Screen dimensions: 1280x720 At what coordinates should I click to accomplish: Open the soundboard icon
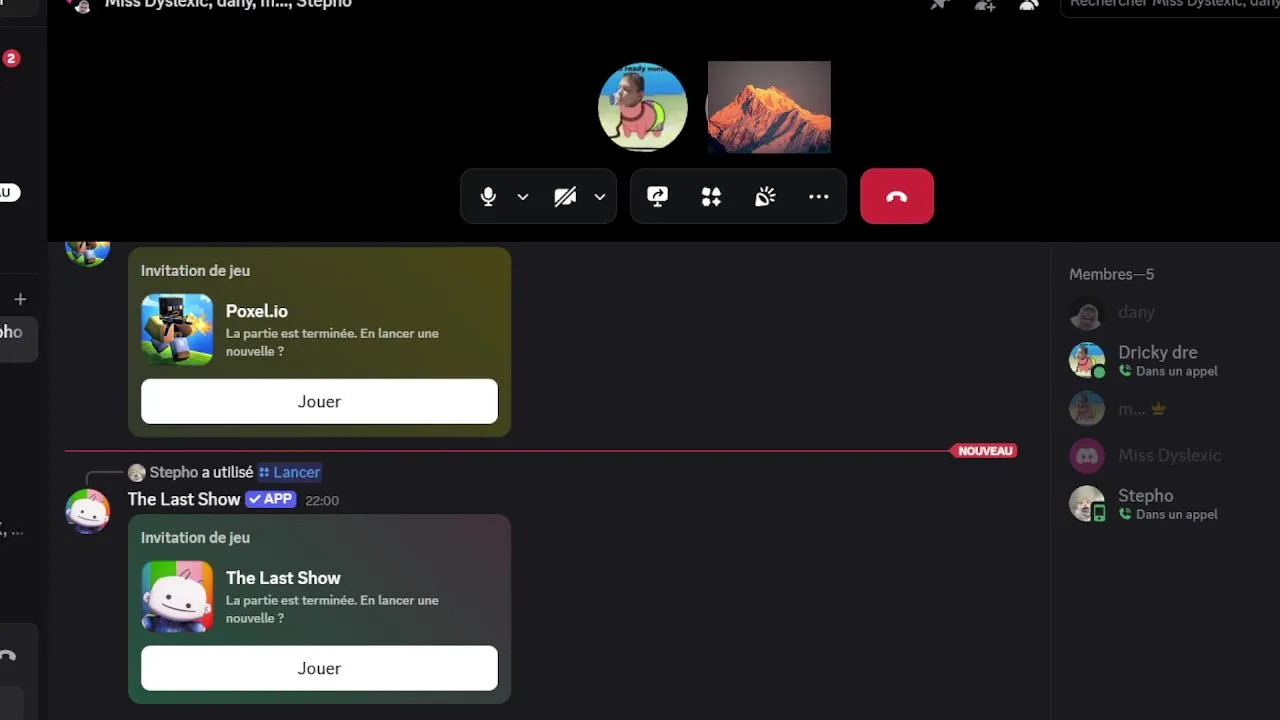(765, 197)
